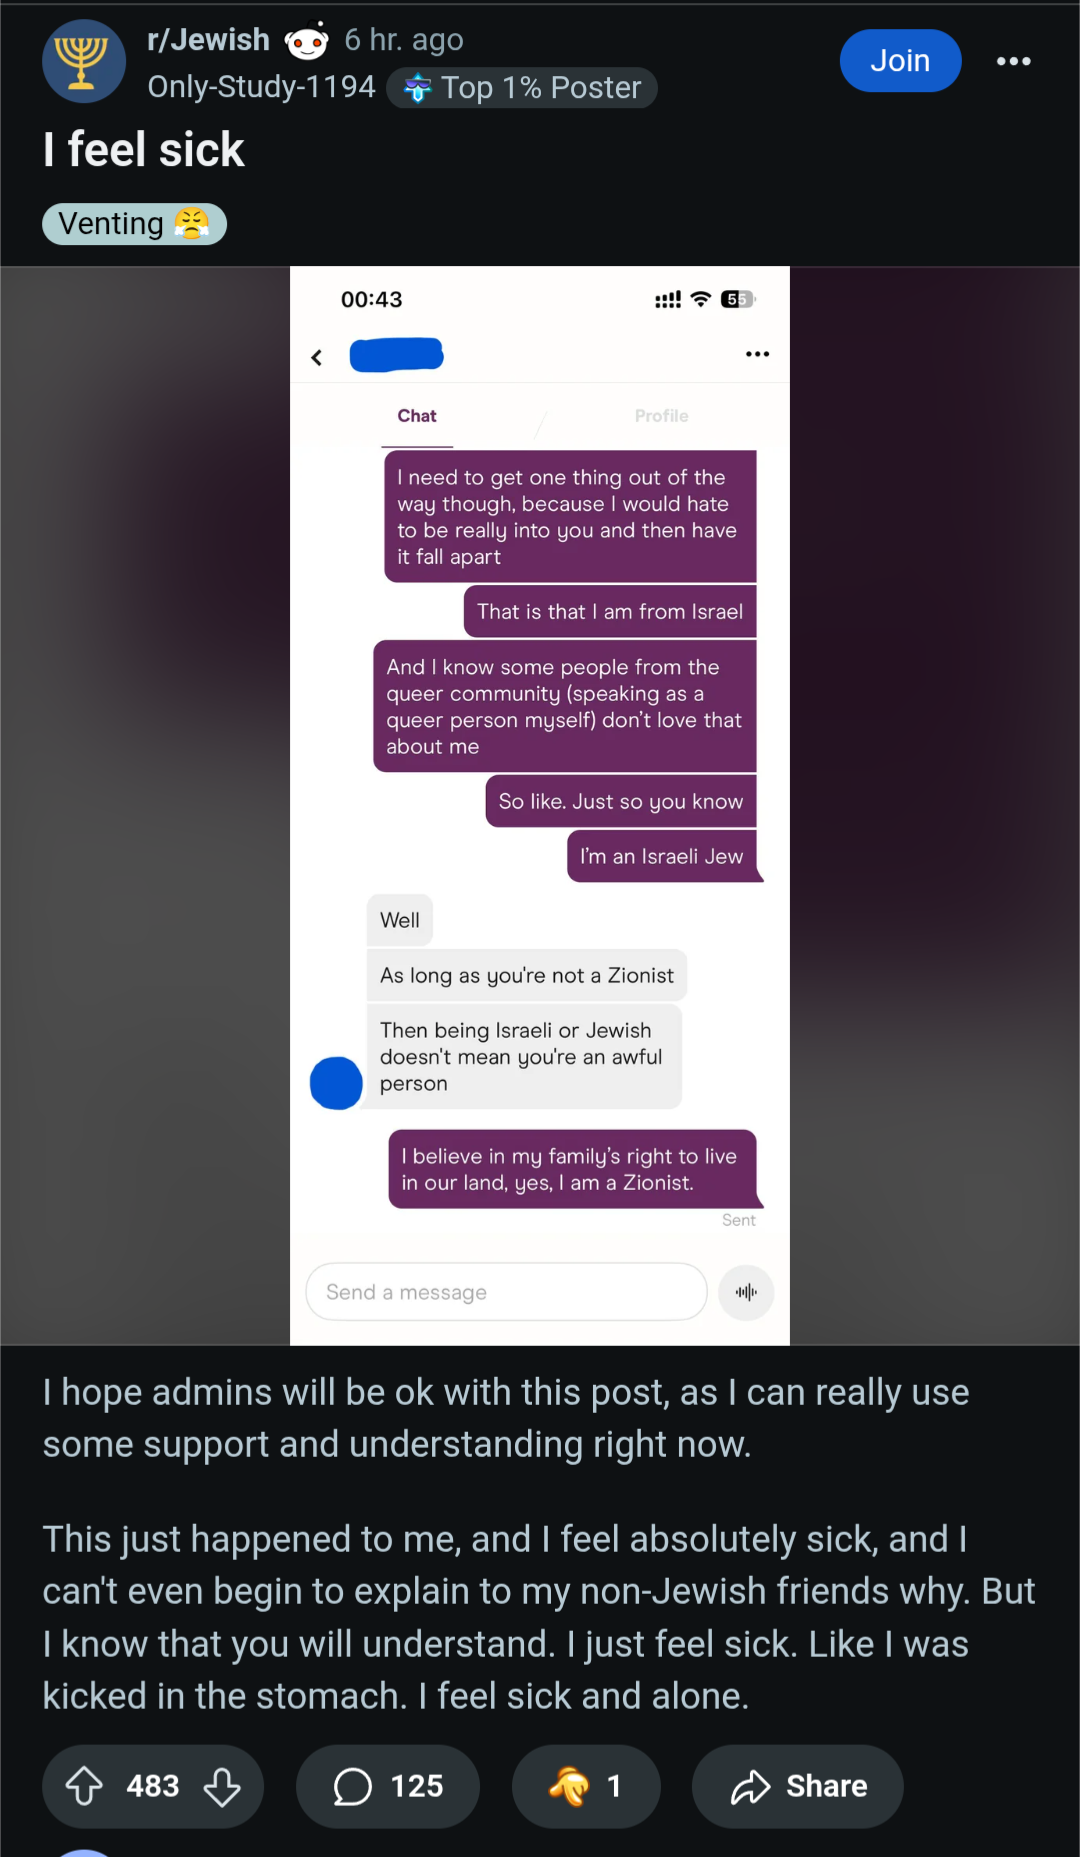This screenshot has width=1080, height=1857.
Task: Downvote the post with the down arrow
Action: click(x=222, y=1786)
